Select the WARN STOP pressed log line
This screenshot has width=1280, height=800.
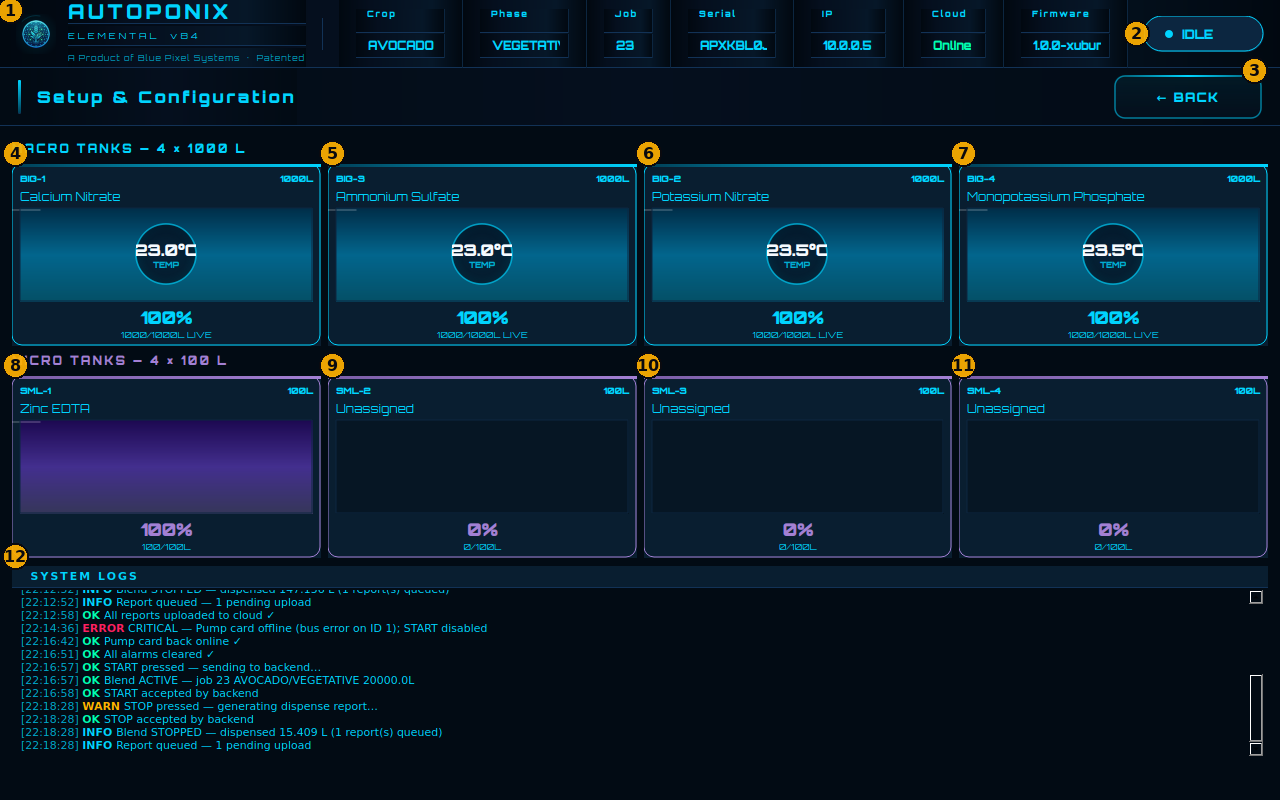tap(200, 706)
